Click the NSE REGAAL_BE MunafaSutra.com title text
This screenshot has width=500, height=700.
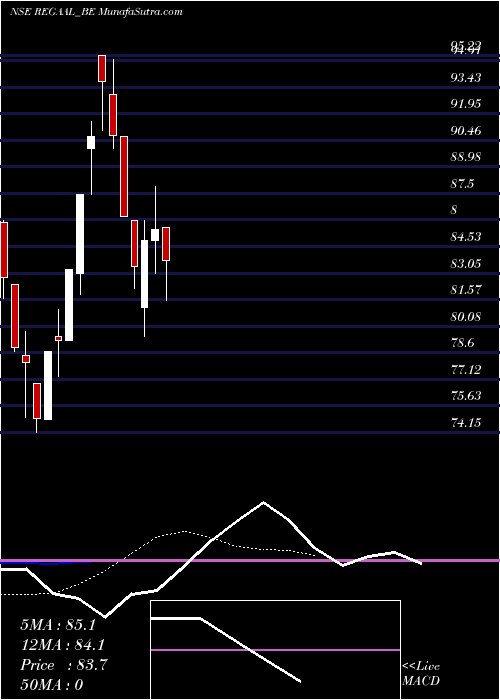(x=96, y=12)
